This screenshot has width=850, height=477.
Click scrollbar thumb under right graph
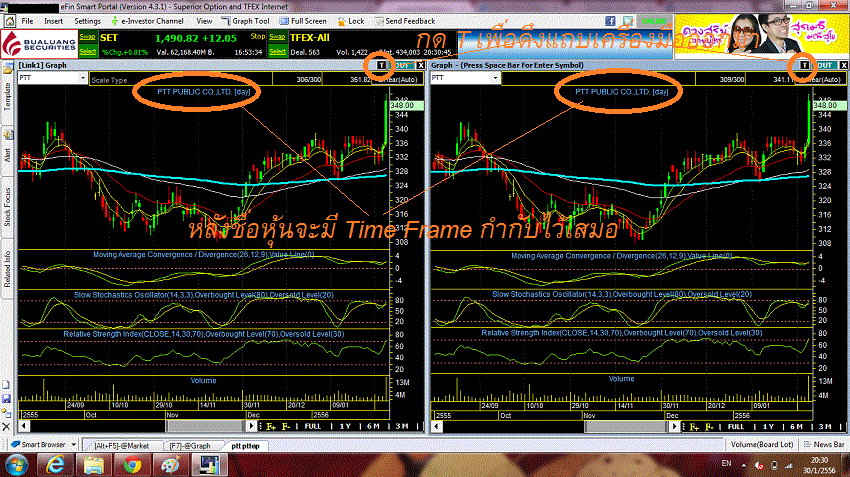tap(626, 427)
